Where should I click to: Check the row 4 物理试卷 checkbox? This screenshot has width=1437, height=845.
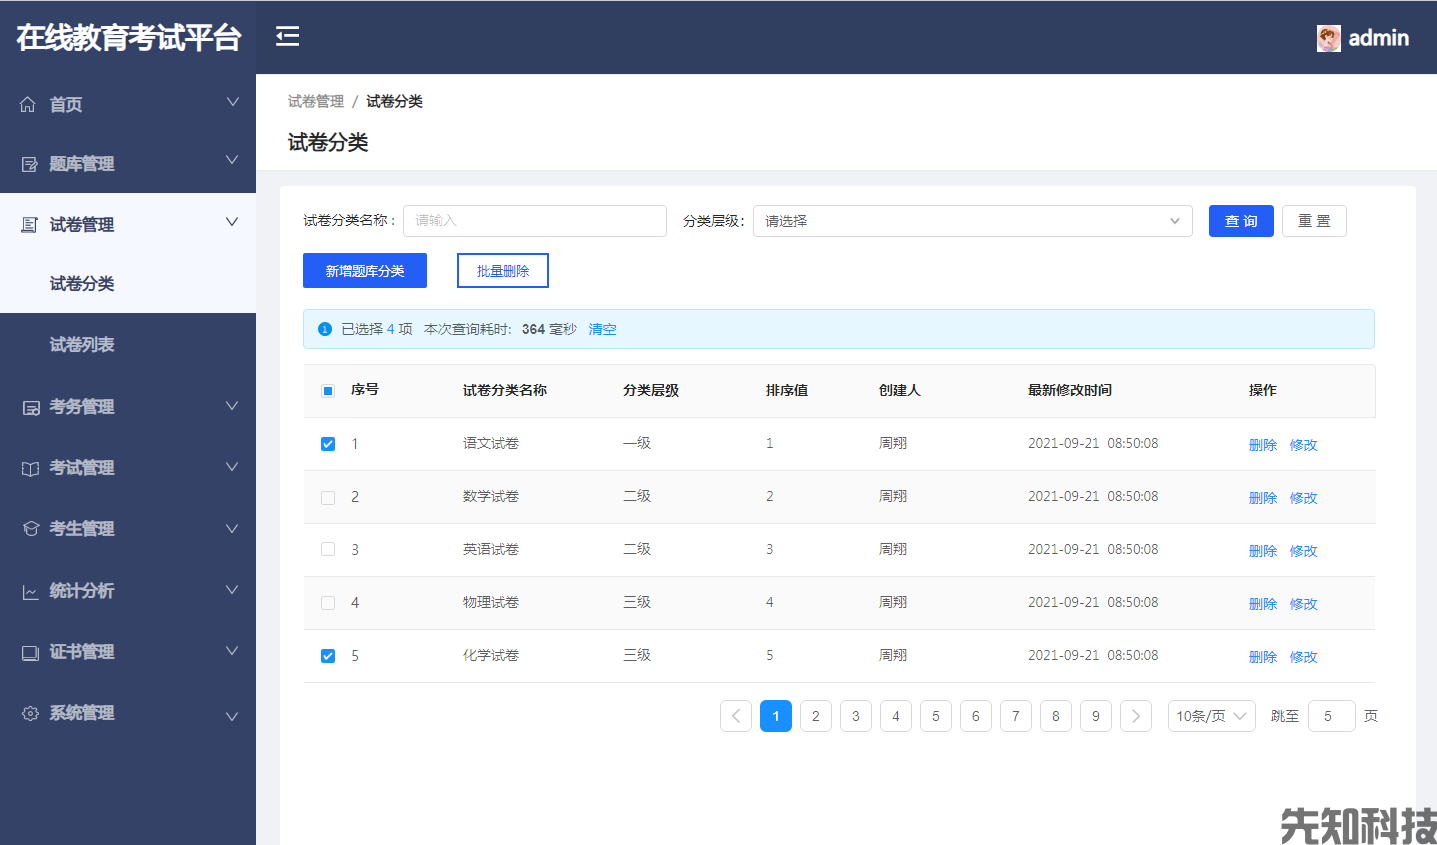[x=328, y=603]
